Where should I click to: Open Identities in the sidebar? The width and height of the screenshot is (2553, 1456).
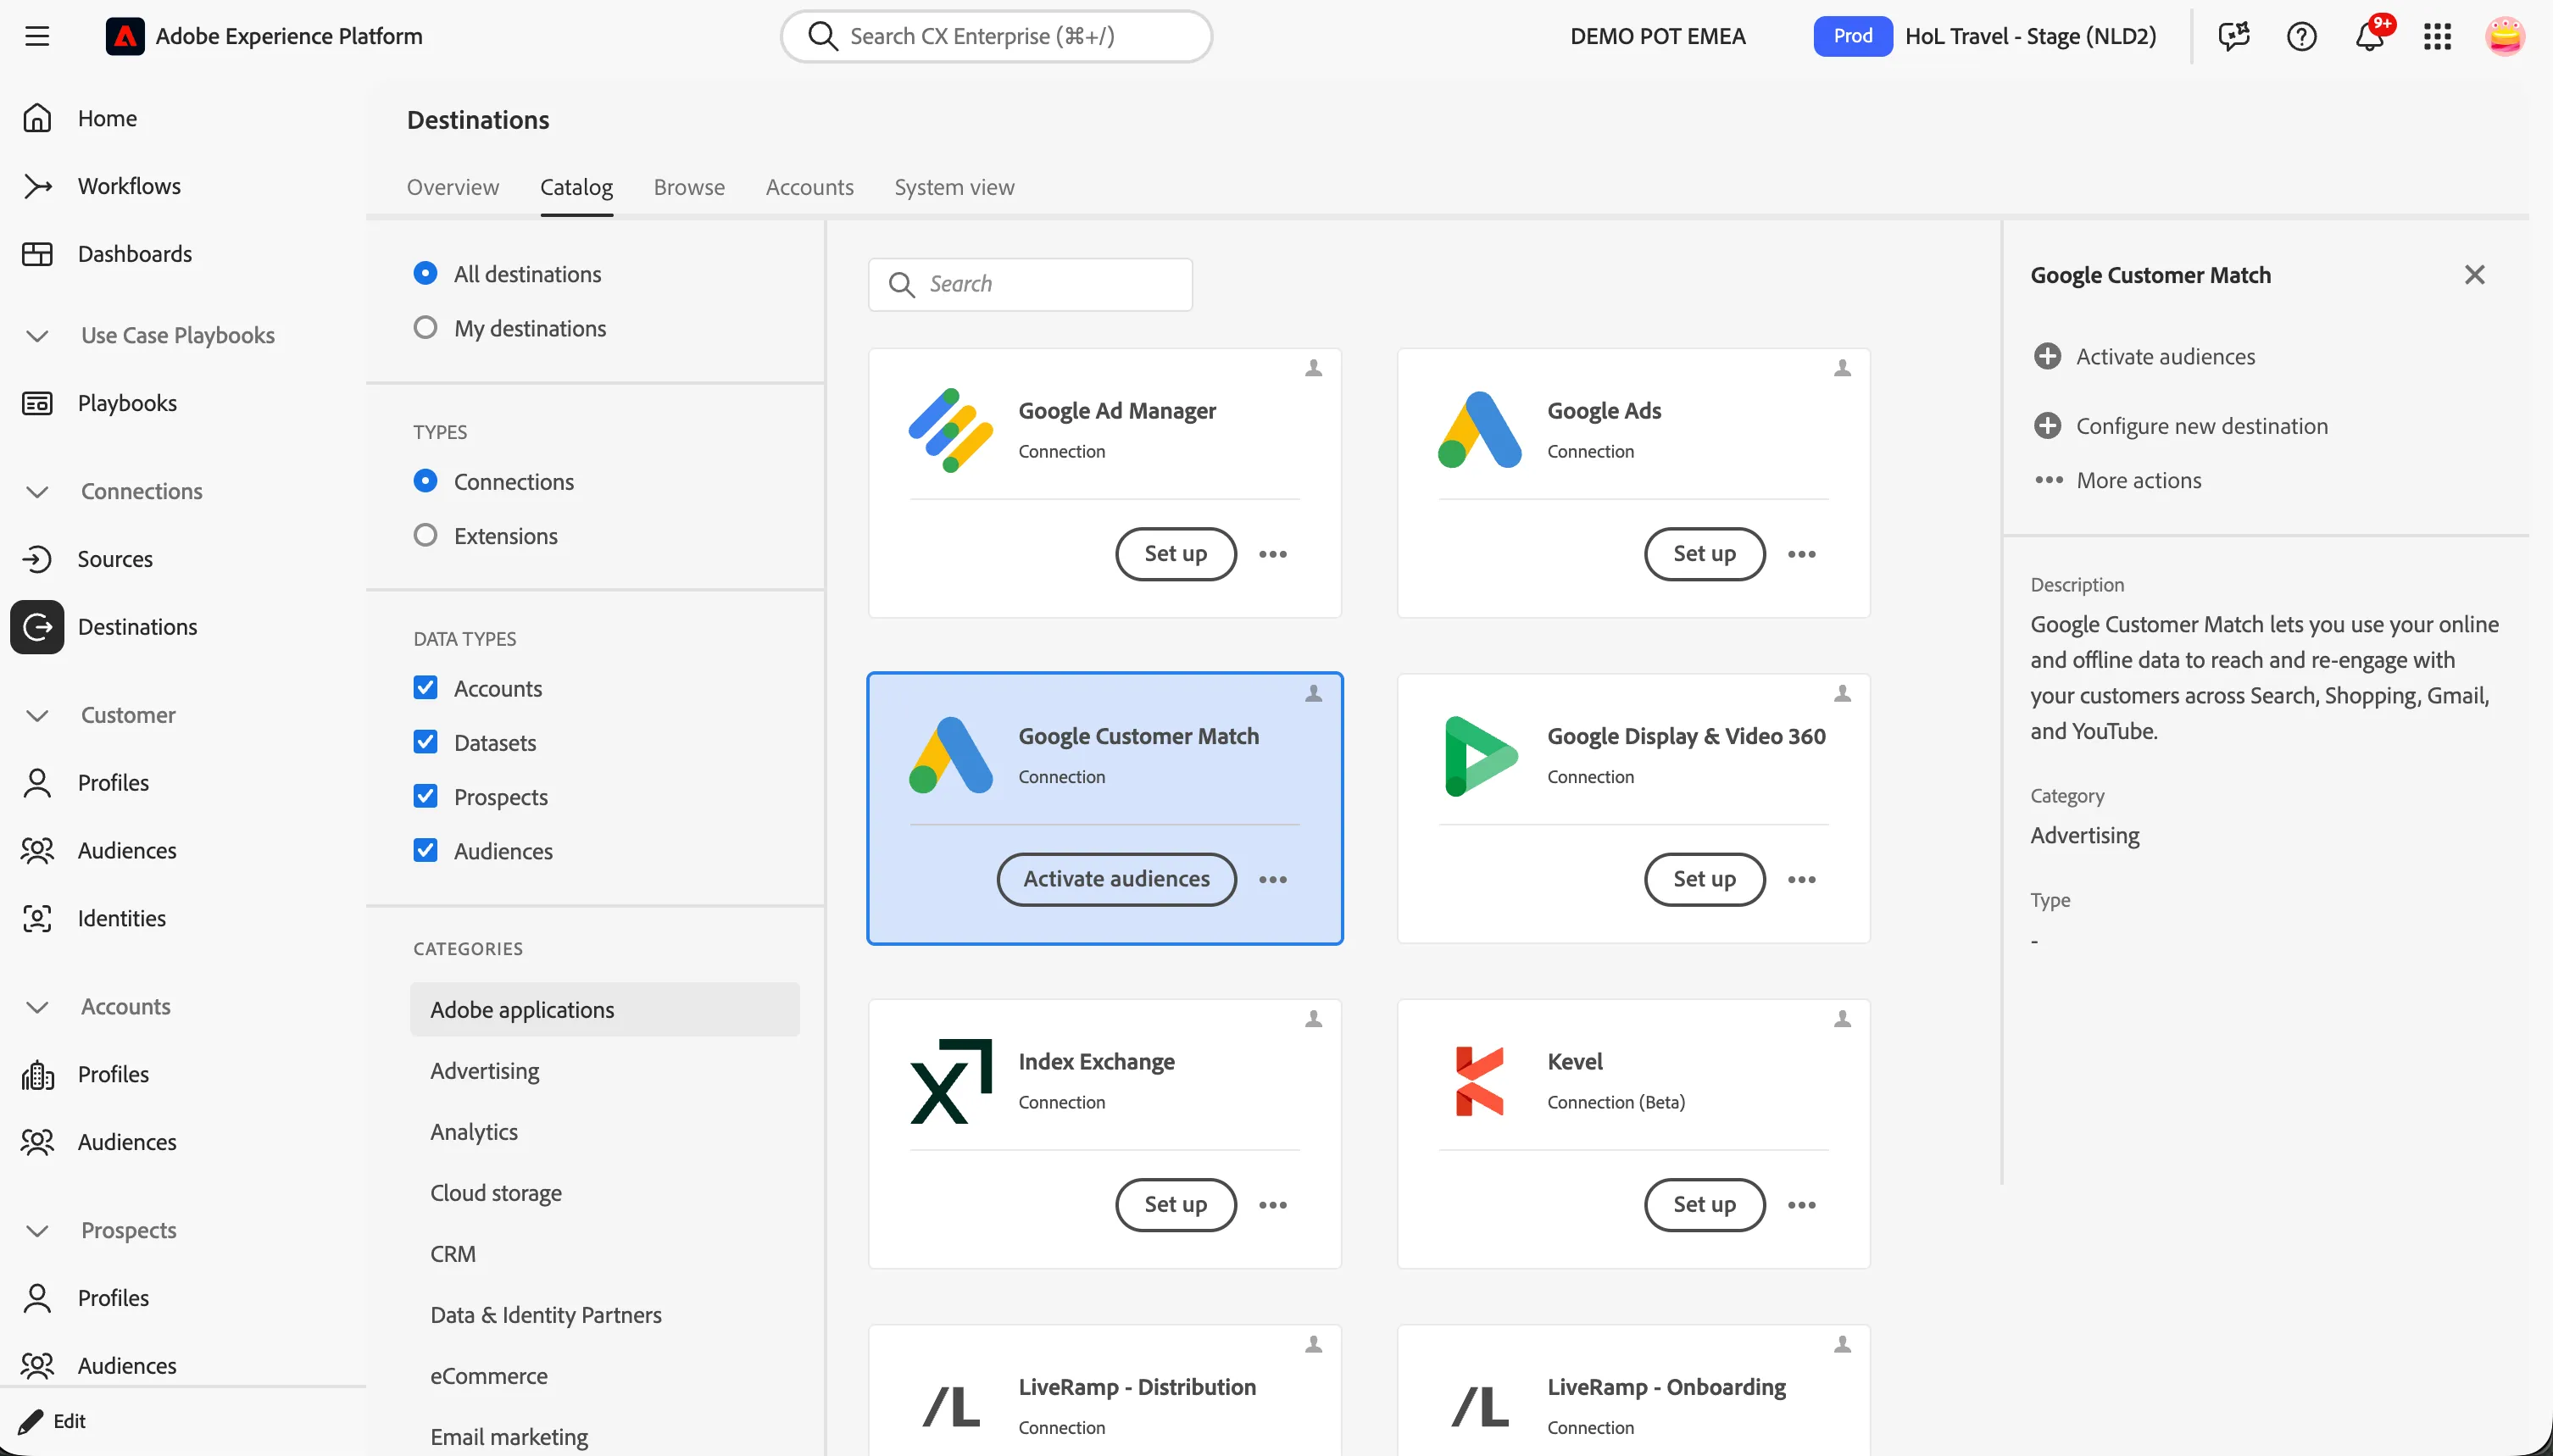pyautogui.click(x=121, y=918)
